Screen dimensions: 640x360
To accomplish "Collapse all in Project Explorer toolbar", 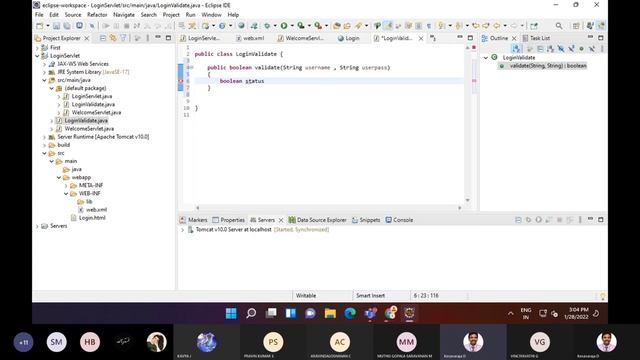I will pyautogui.click(x=103, y=38).
